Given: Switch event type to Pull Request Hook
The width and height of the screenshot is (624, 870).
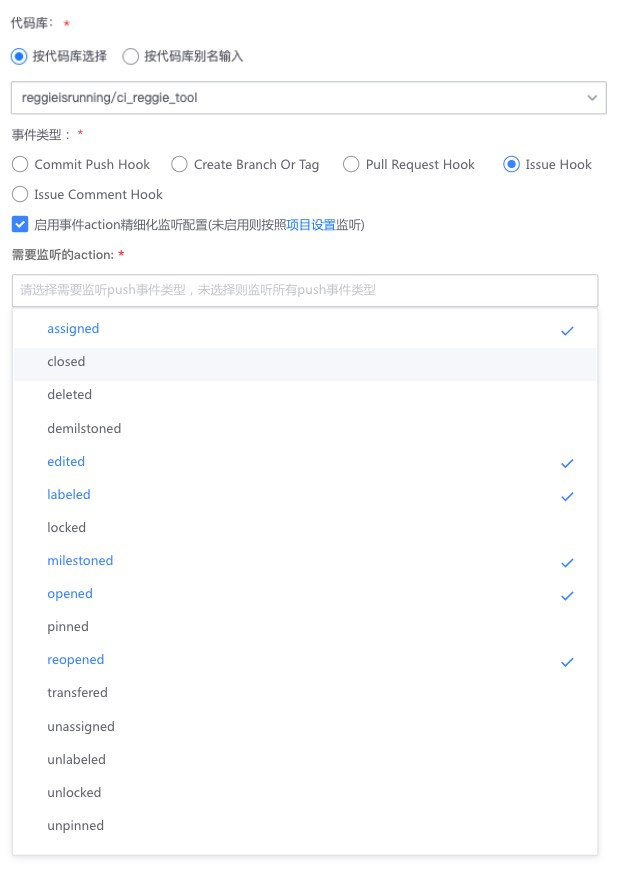Looking at the screenshot, I should tap(351, 164).
